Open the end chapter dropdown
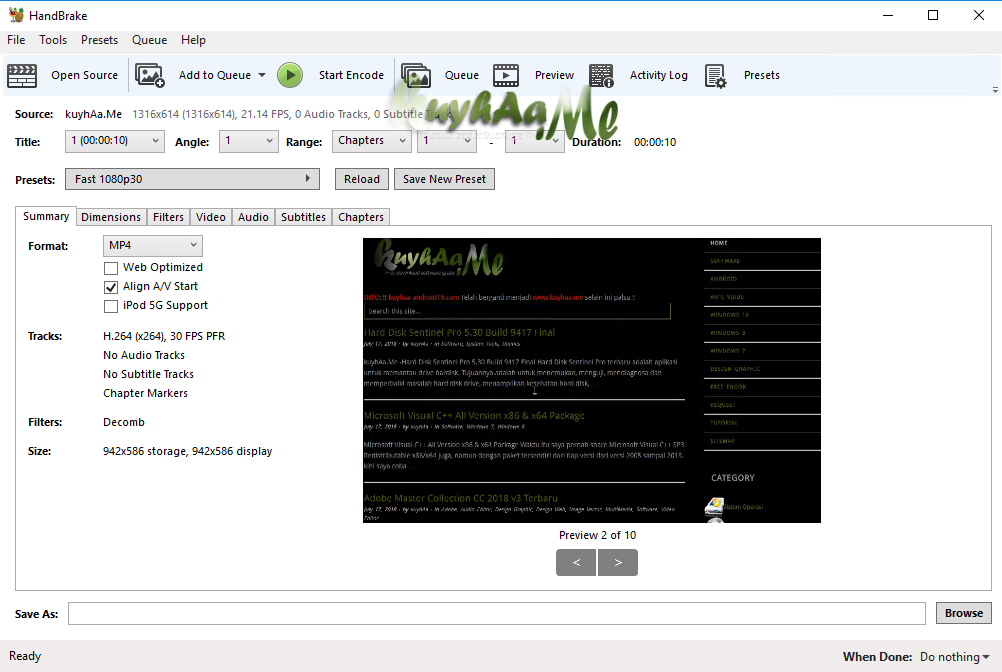 [x=535, y=141]
